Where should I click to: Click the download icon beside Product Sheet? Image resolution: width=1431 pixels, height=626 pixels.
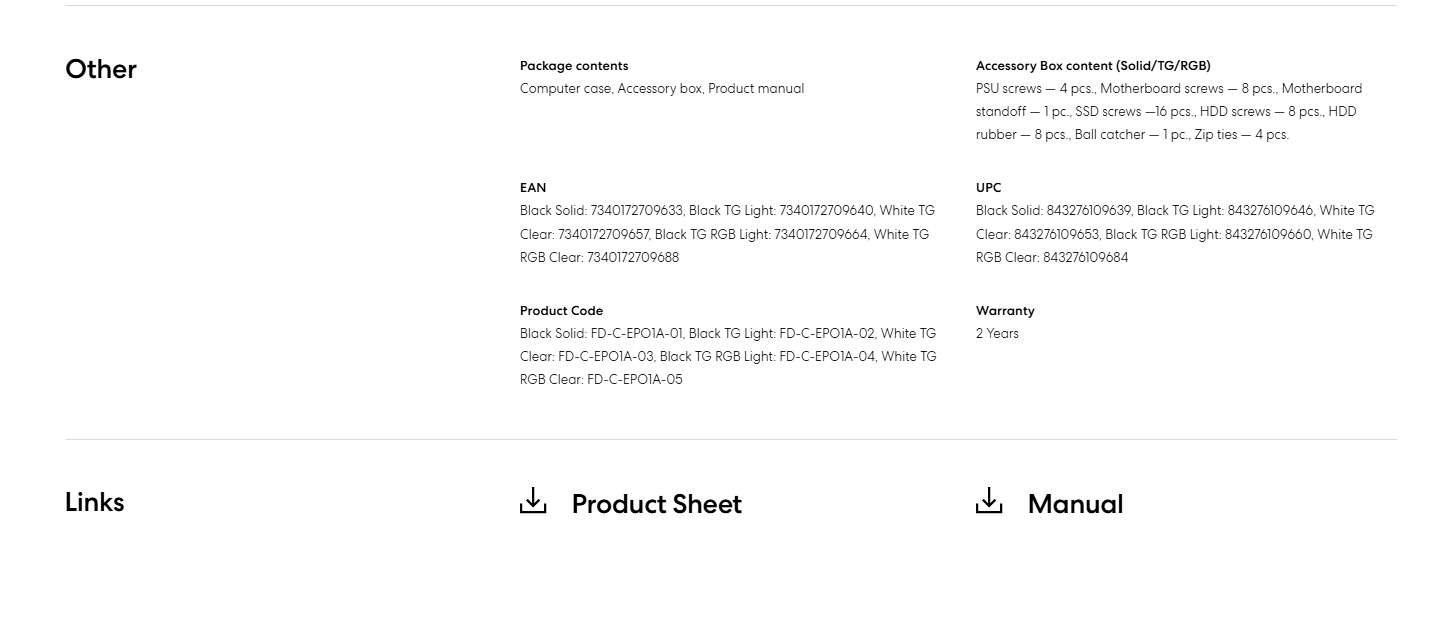tap(533, 501)
